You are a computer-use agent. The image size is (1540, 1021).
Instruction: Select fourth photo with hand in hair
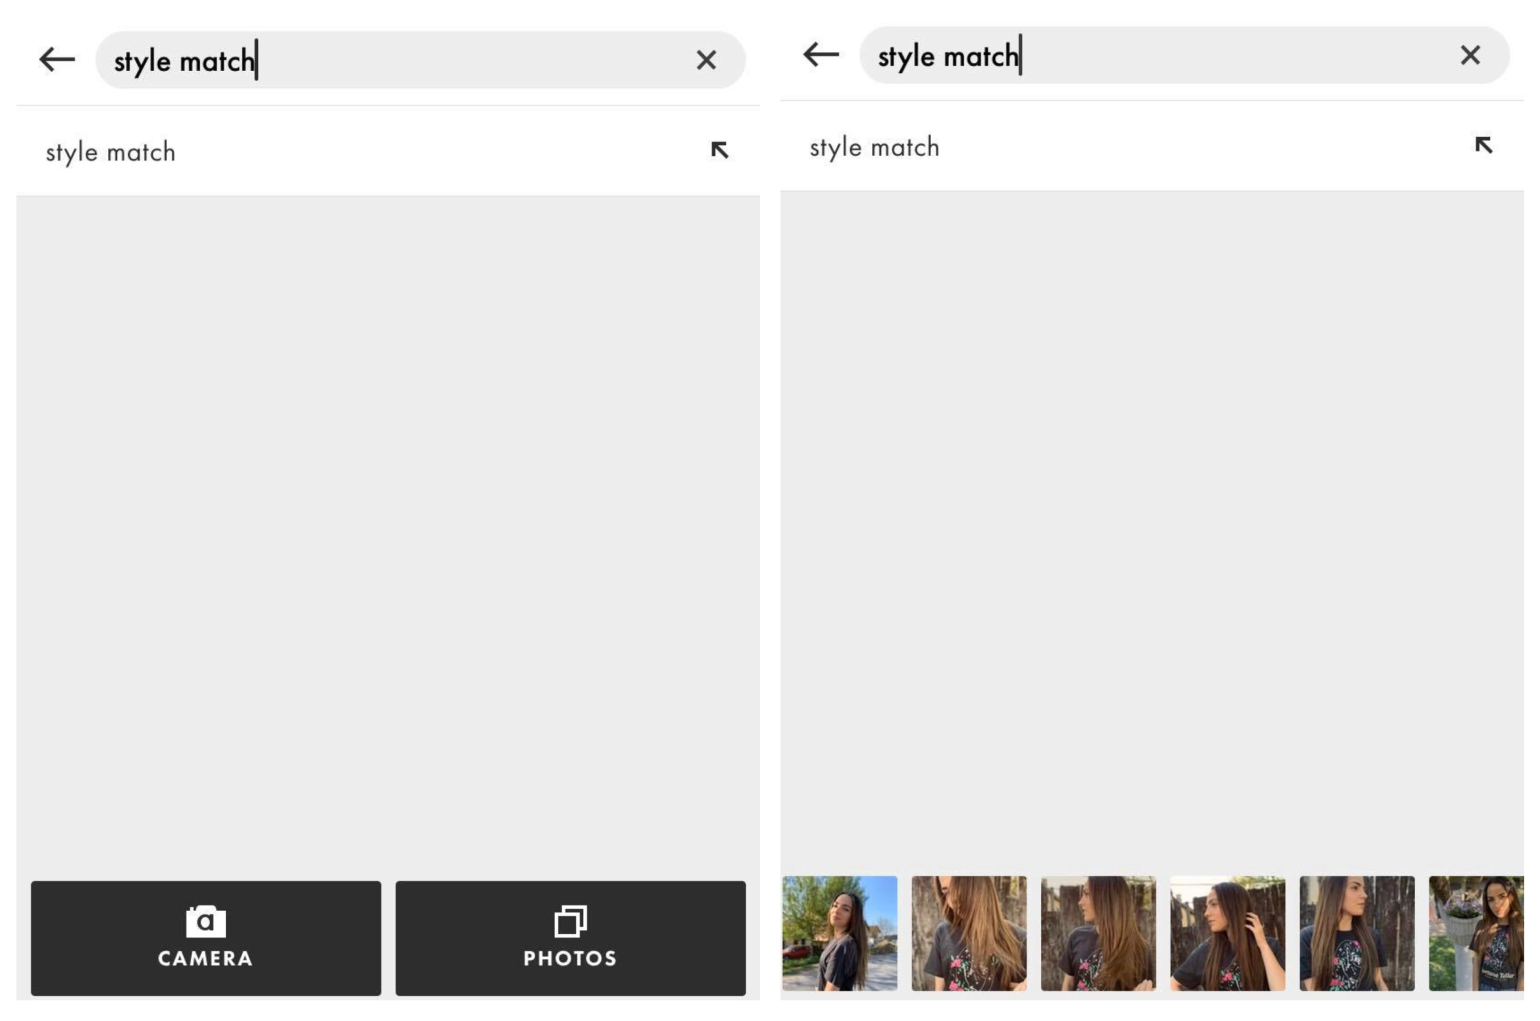[1228, 933]
